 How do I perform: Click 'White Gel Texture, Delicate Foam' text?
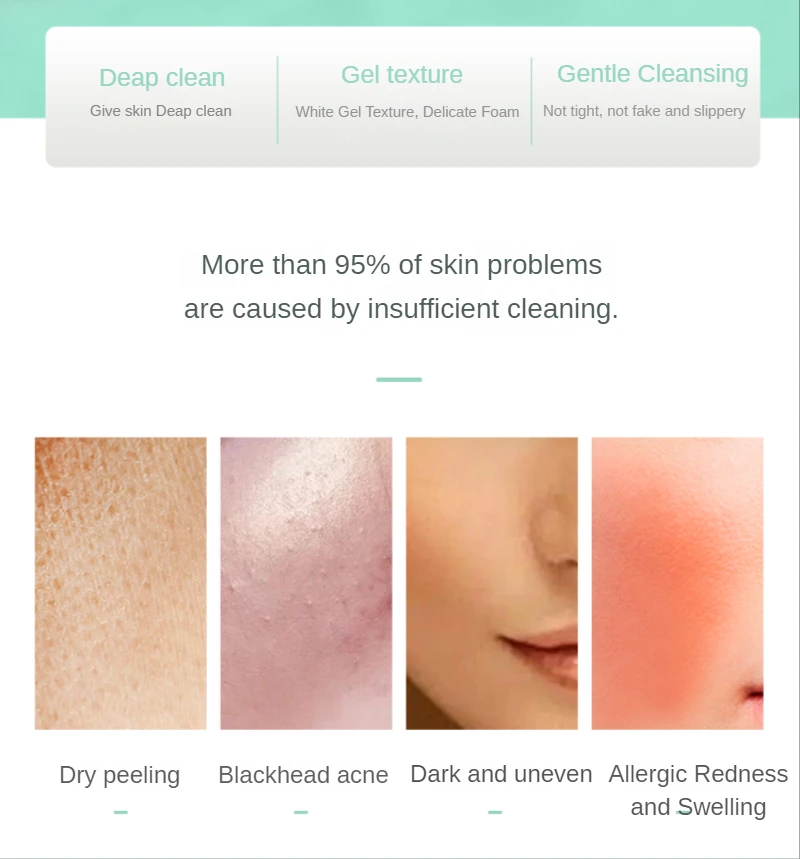click(407, 112)
